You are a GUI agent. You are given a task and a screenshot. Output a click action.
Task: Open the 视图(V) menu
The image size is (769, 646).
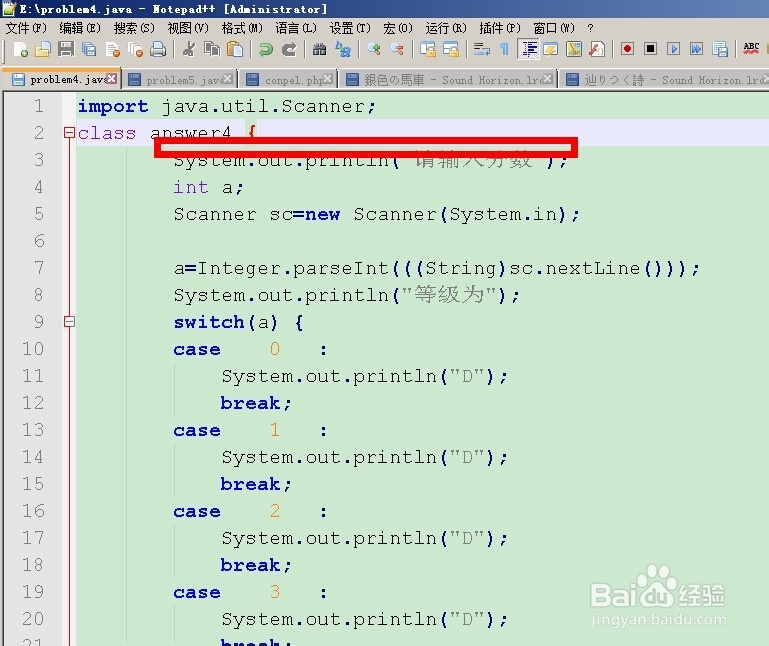coord(188,28)
